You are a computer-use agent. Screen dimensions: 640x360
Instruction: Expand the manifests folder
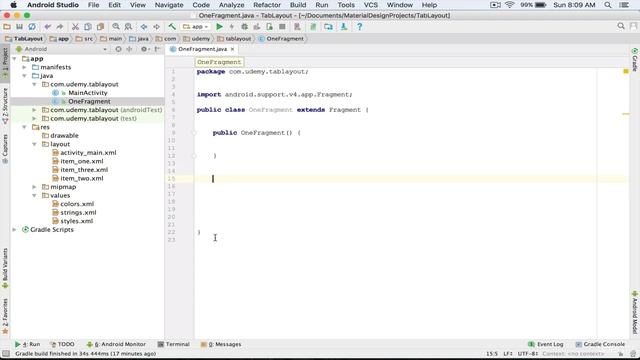pyautogui.click(x=24, y=67)
